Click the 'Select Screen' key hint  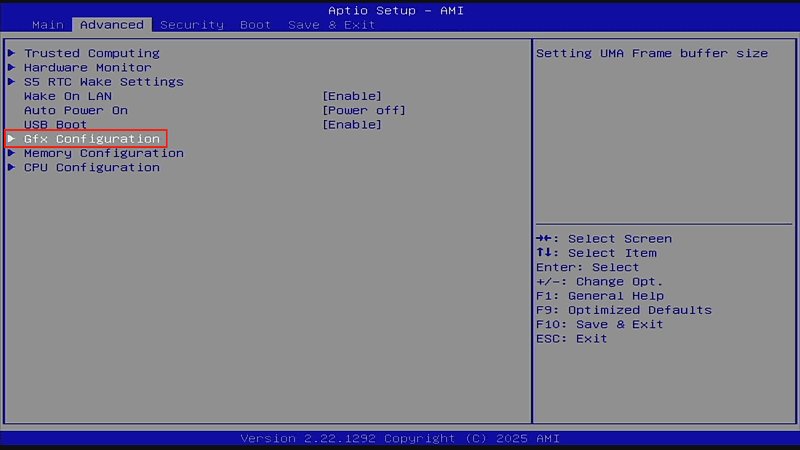604,239
